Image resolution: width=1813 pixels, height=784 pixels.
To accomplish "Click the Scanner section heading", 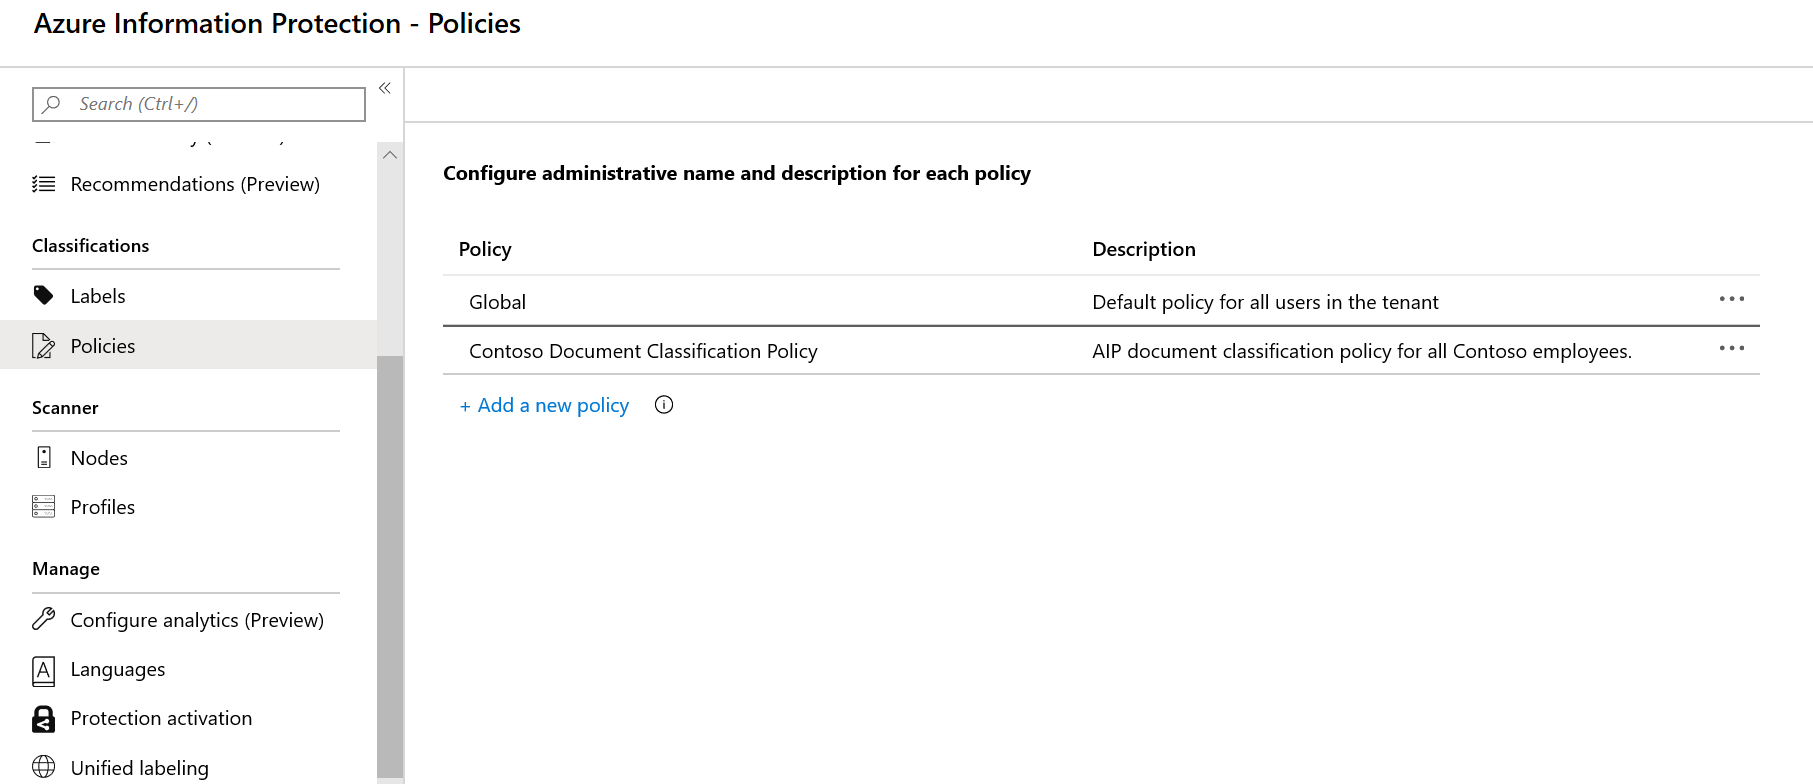I will [x=65, y=408].
